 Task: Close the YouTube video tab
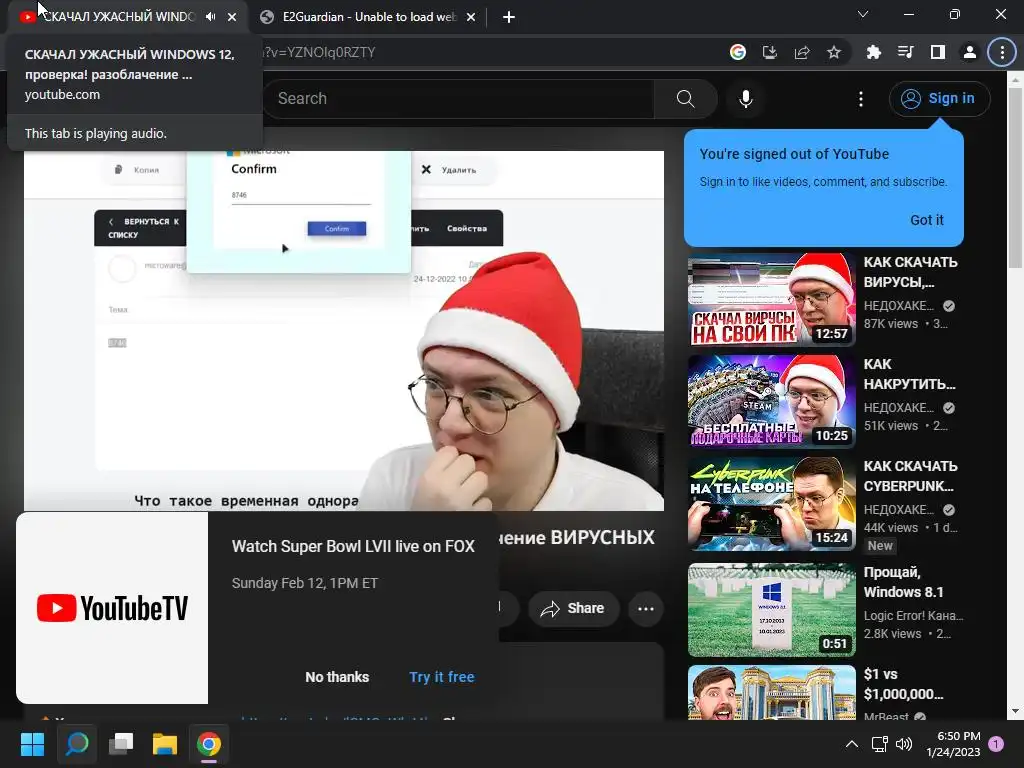click(232, 17)
